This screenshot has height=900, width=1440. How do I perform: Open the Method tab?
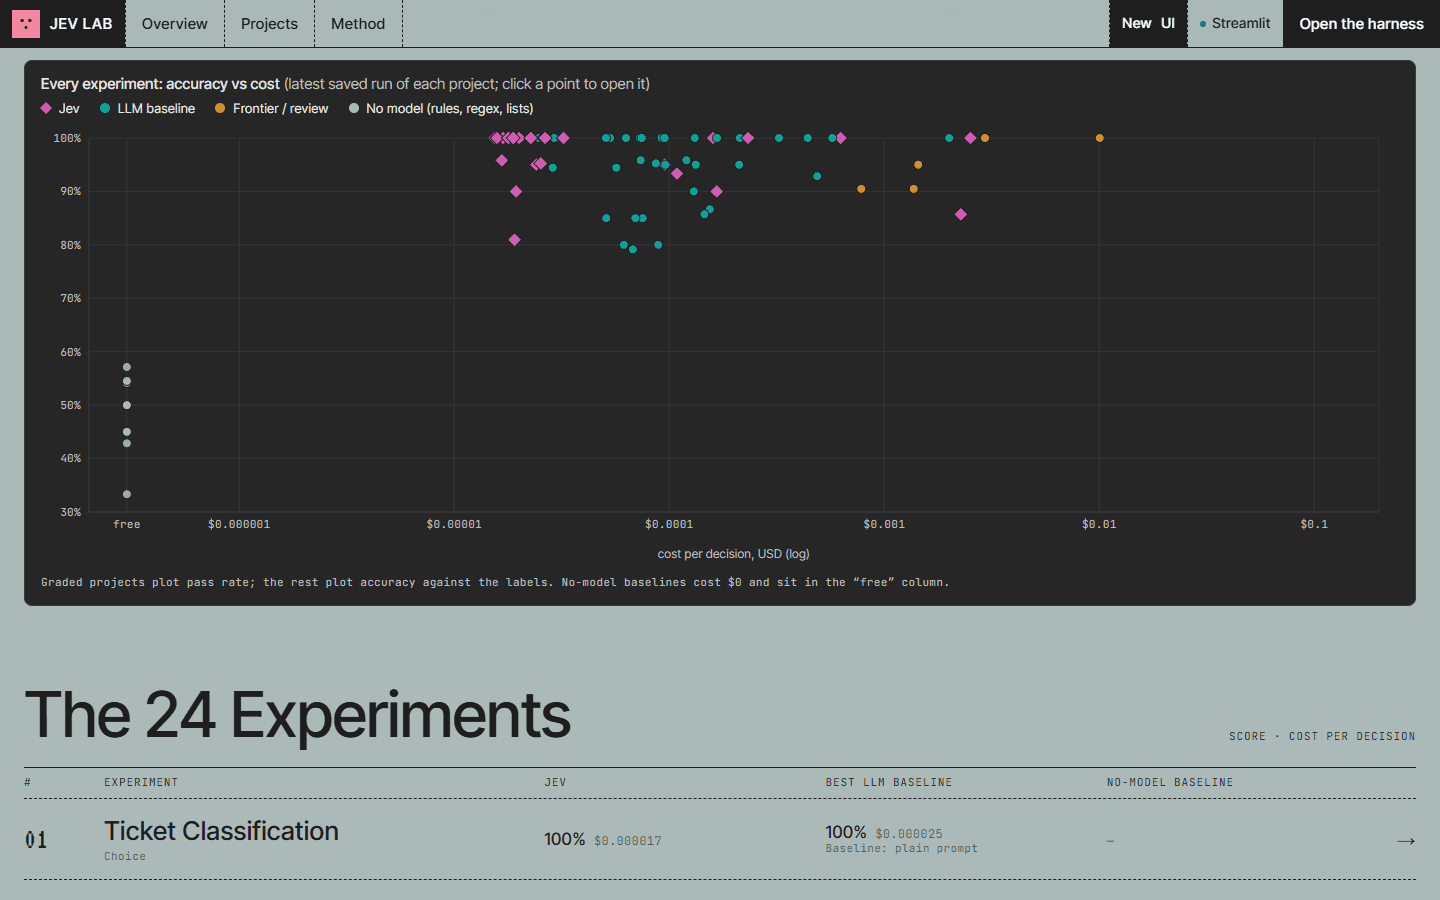click(x=358, y=24)
